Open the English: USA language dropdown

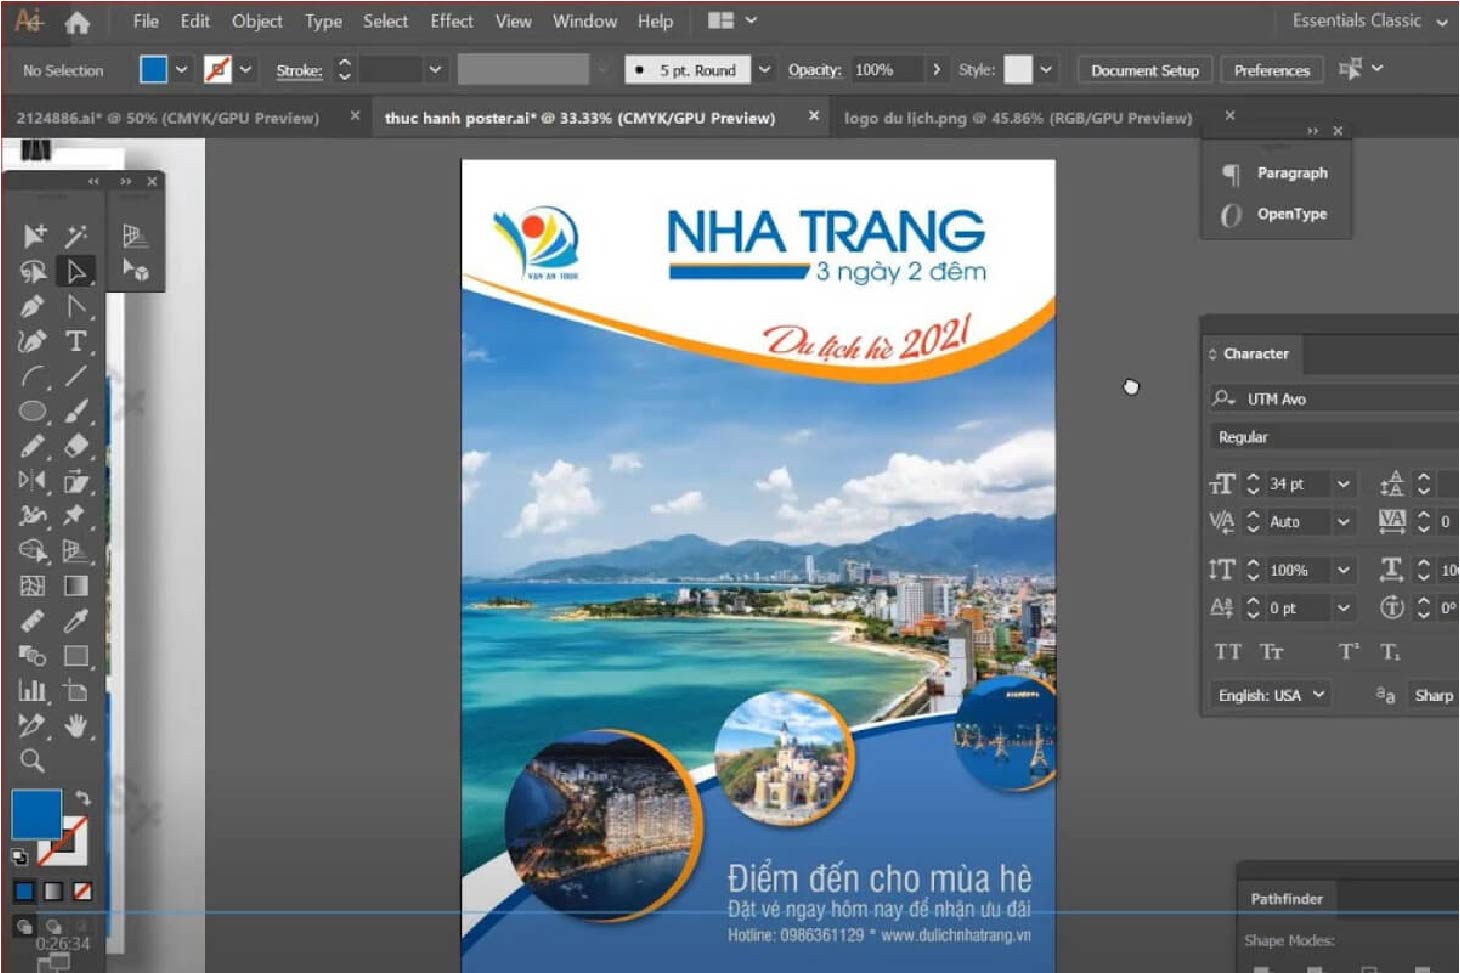1271,695
